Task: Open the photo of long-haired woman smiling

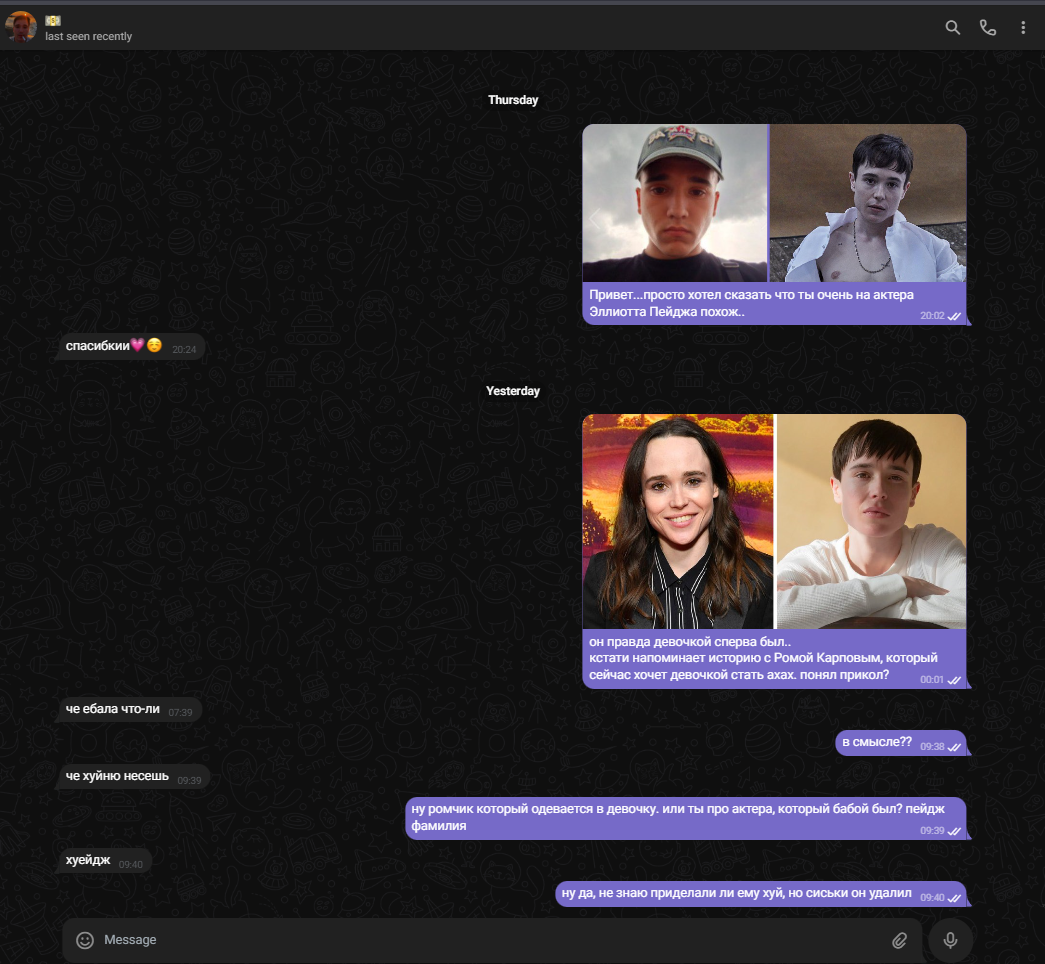Action: pyautogui.click(x=678, y=521)
